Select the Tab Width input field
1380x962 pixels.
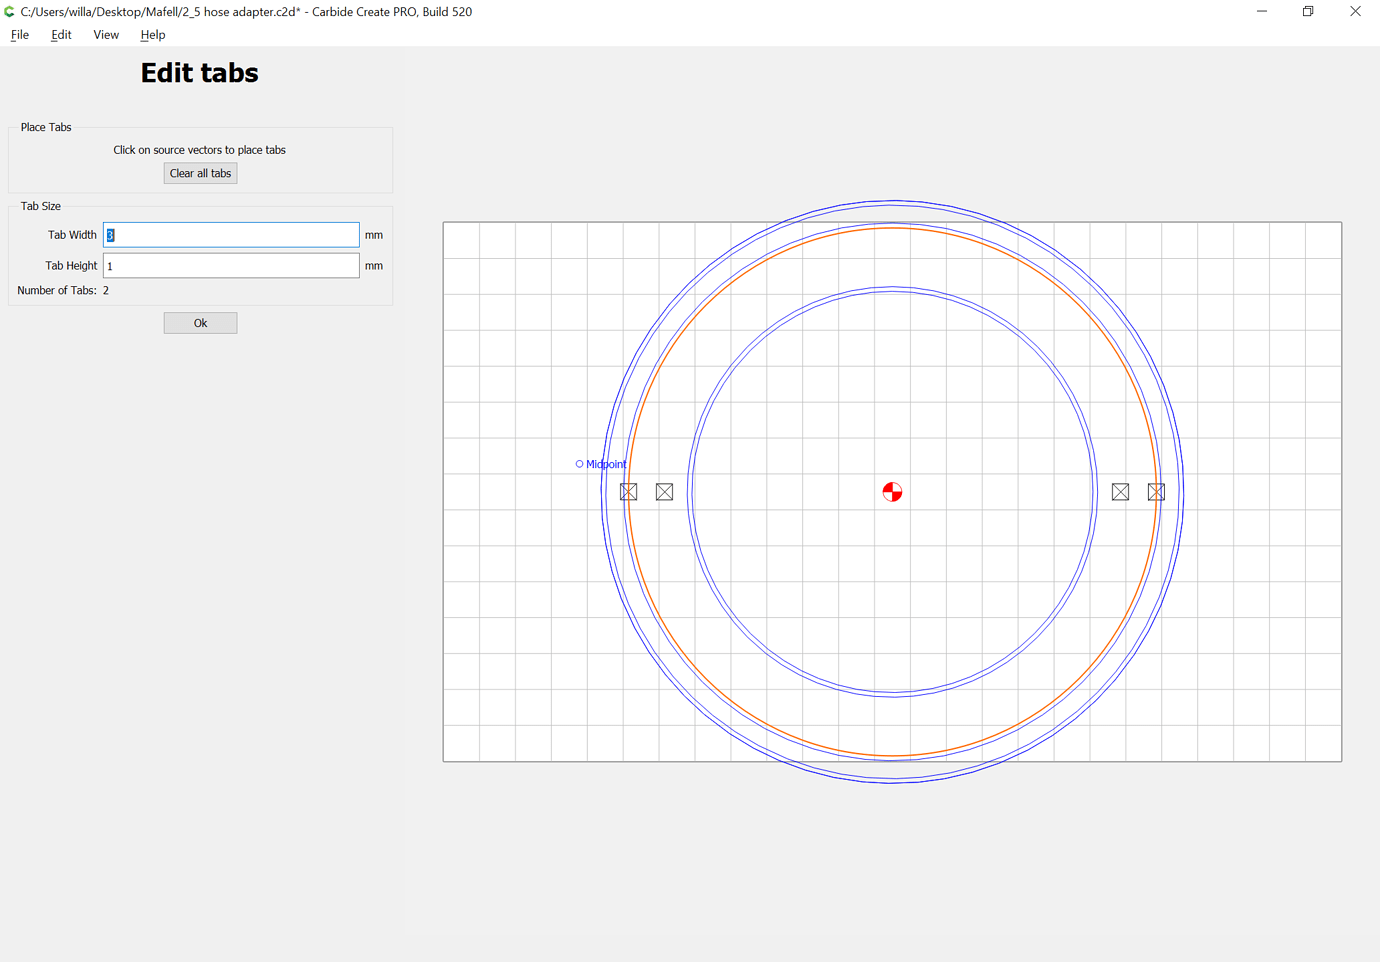click(230, 234)
